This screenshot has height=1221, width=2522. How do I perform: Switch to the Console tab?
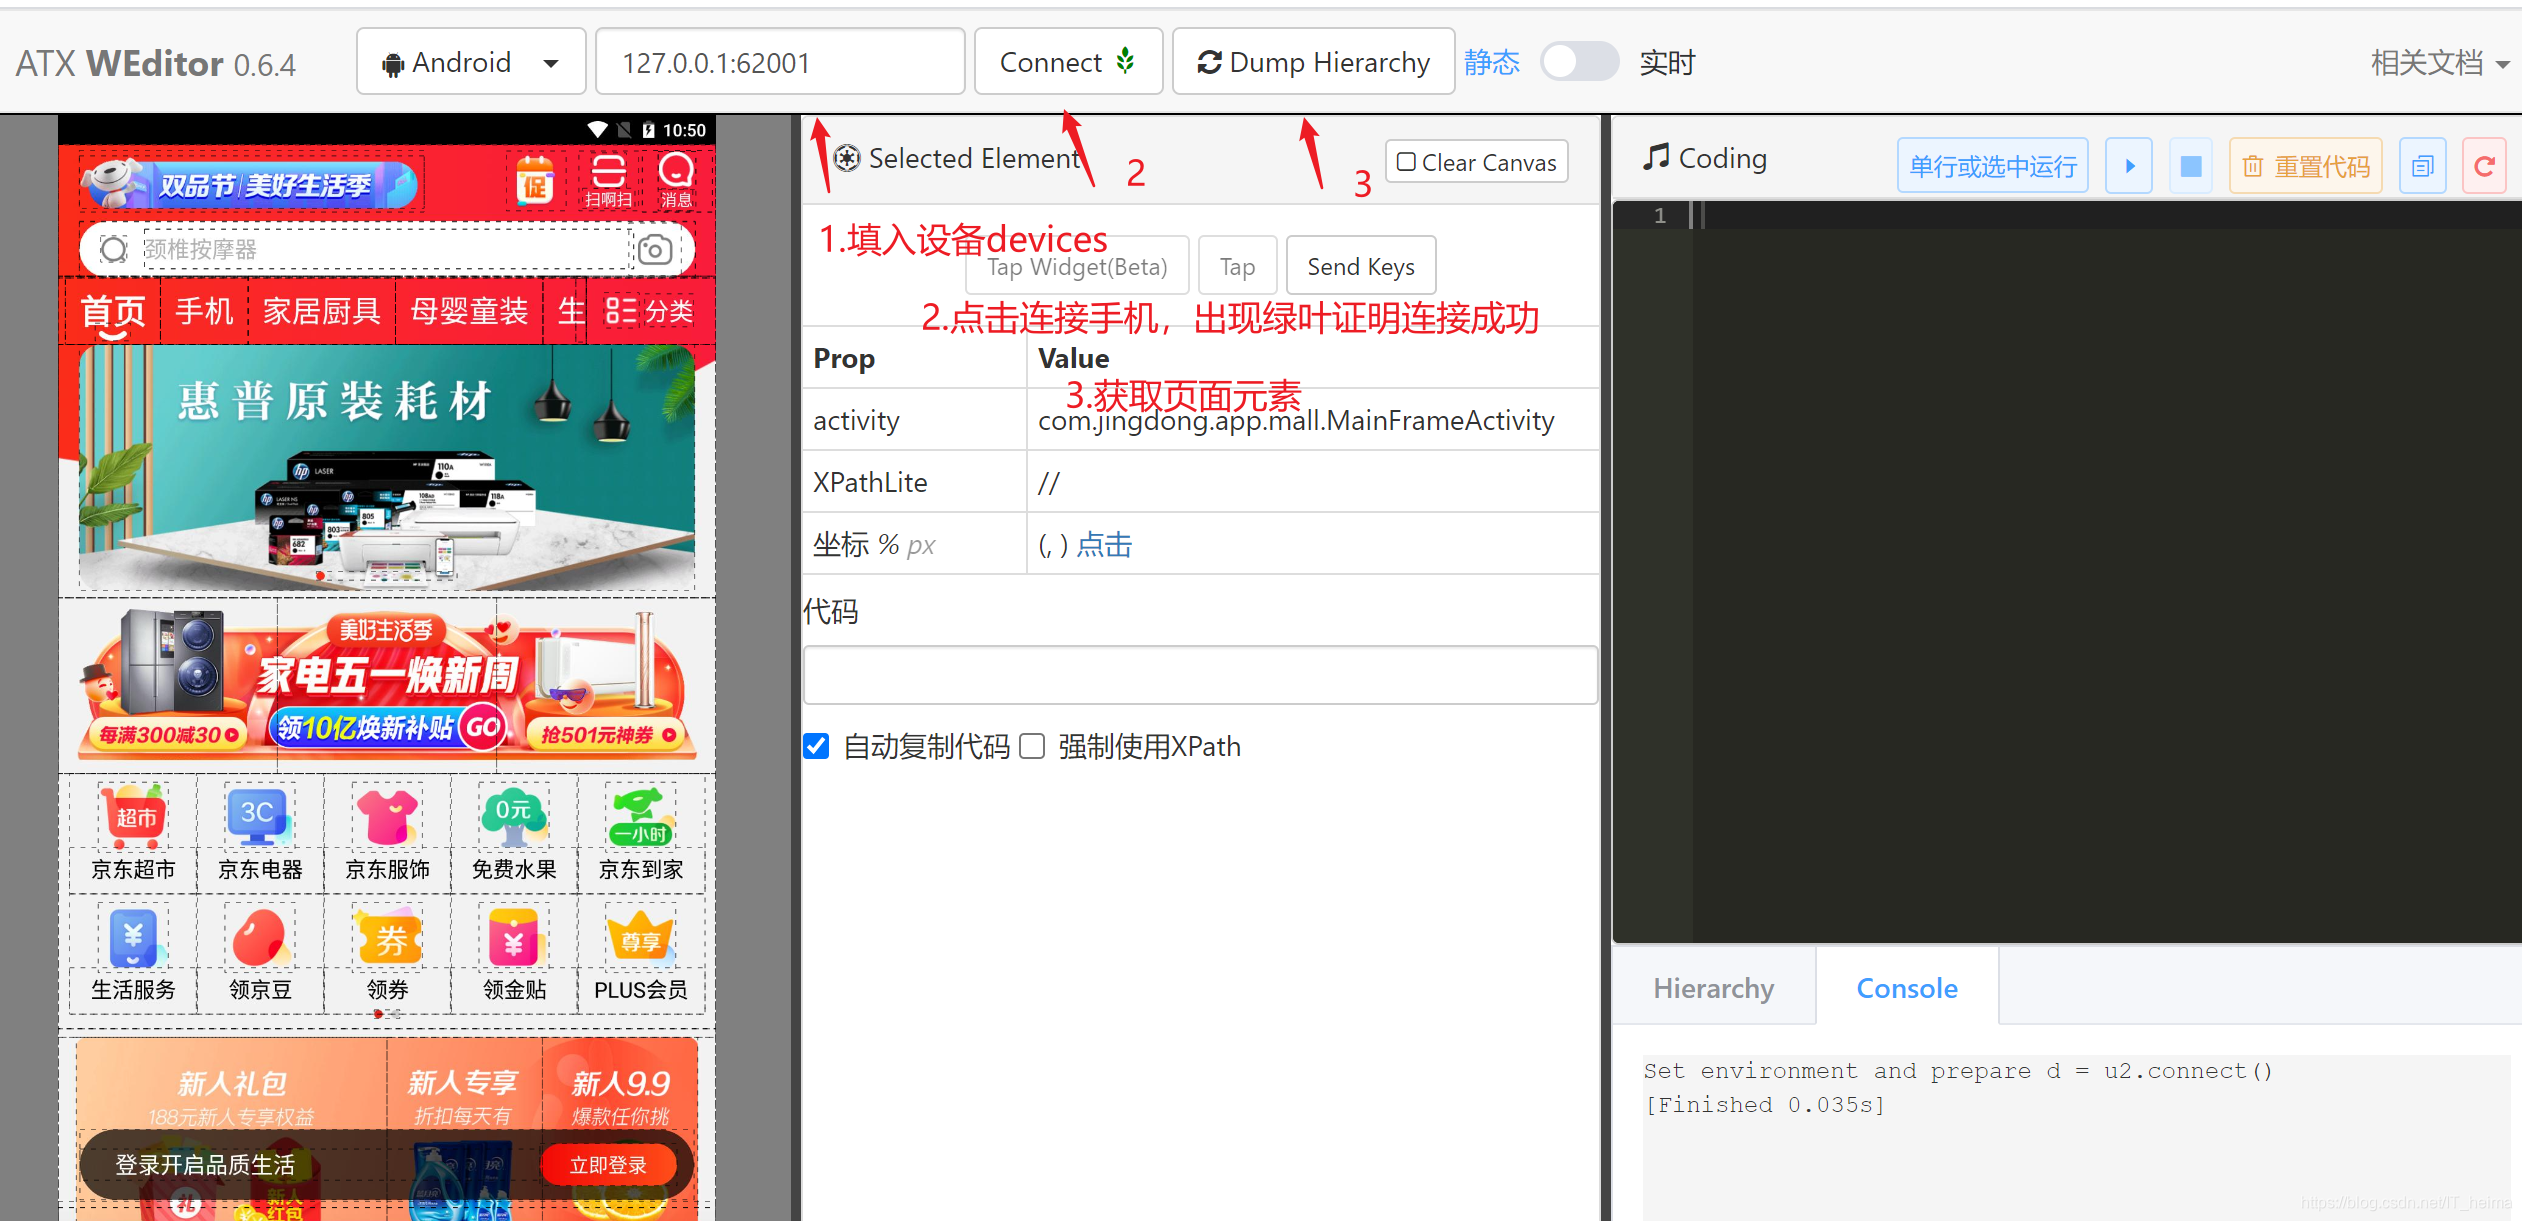pos(1907,988)
